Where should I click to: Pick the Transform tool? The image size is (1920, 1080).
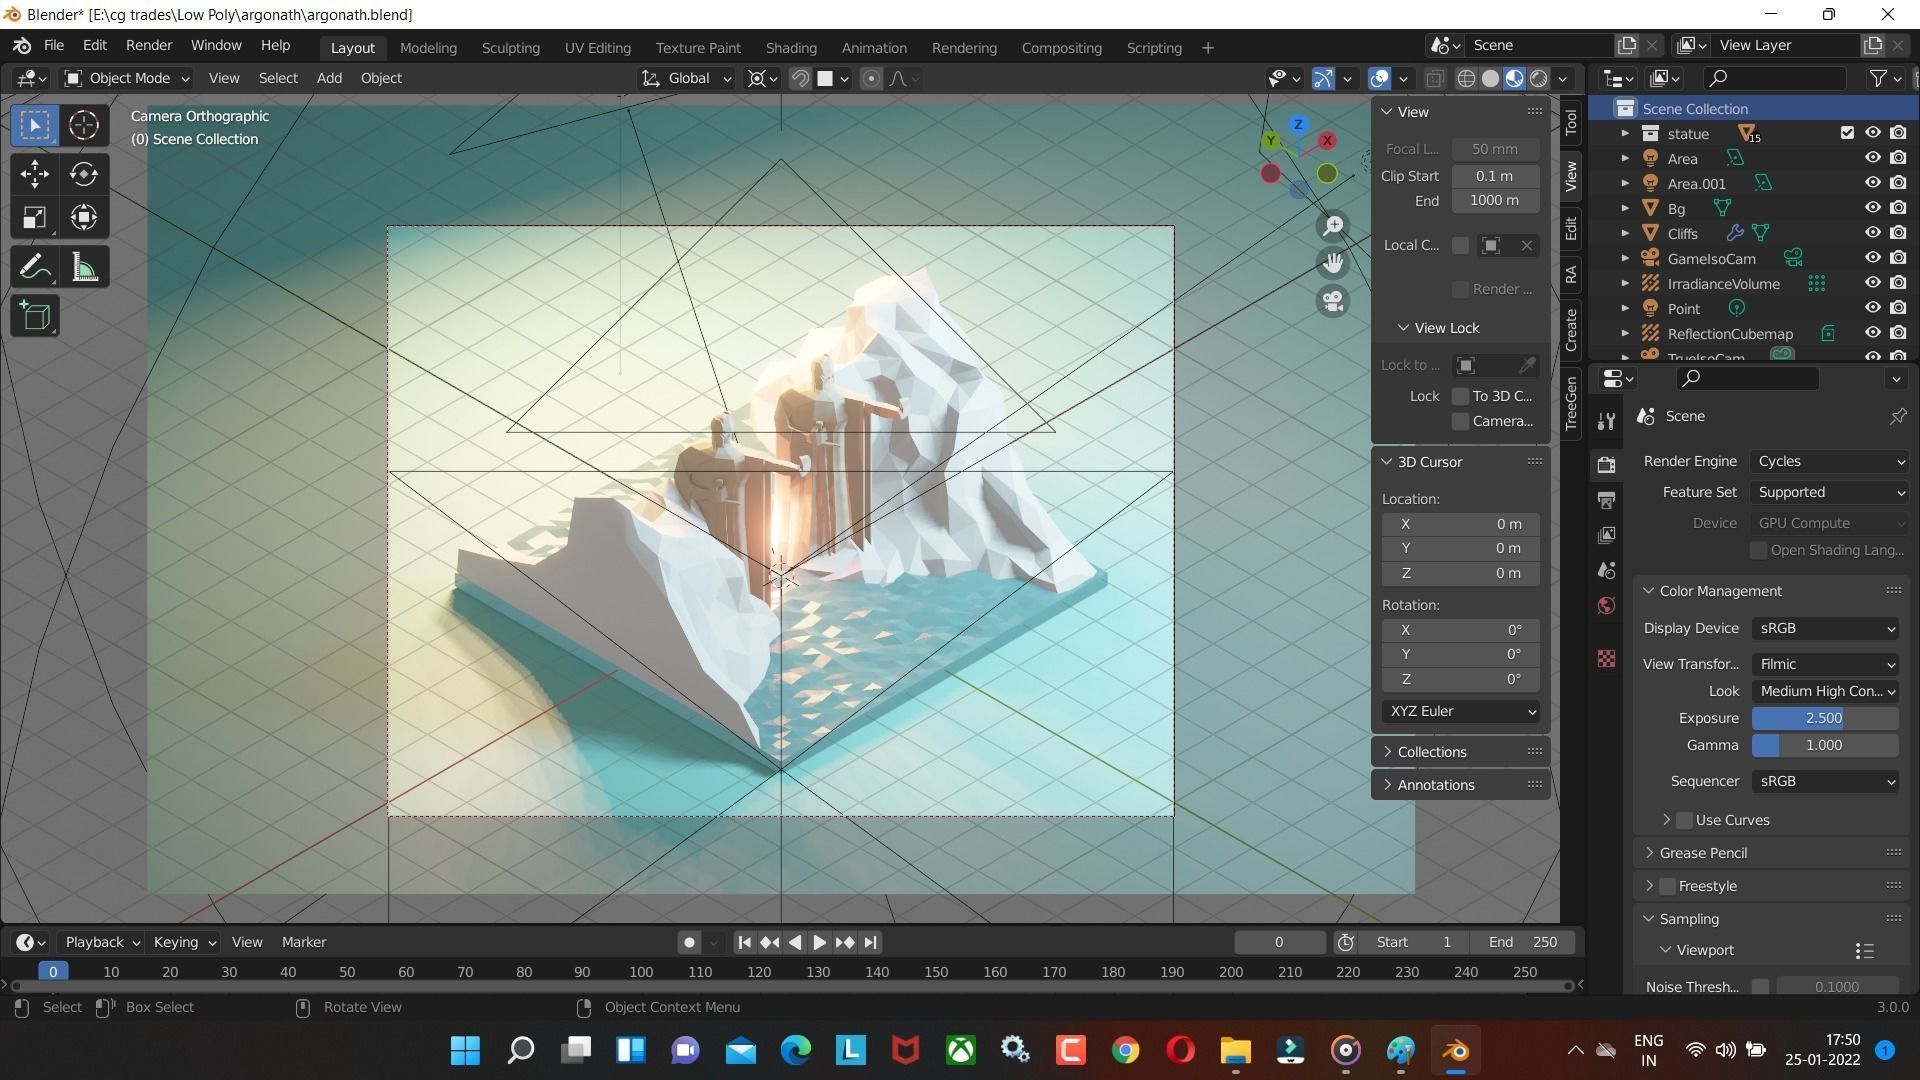tap(84, 218)
